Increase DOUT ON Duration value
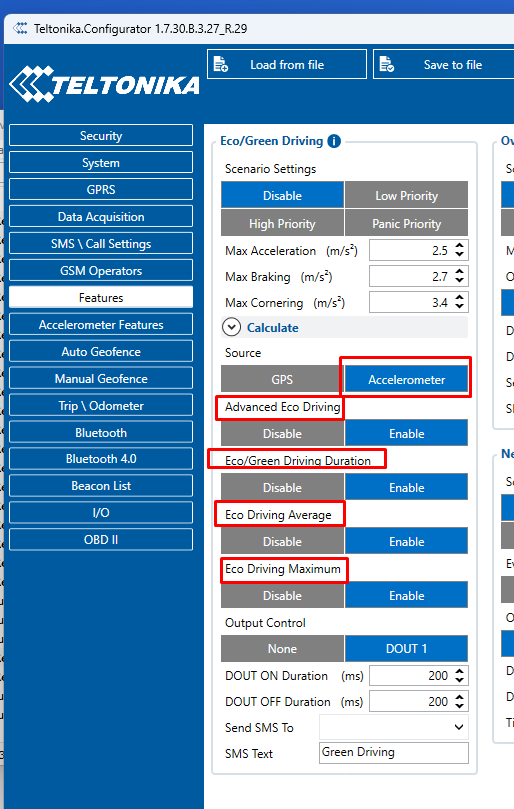514x809 pixels. click(459, 671)
